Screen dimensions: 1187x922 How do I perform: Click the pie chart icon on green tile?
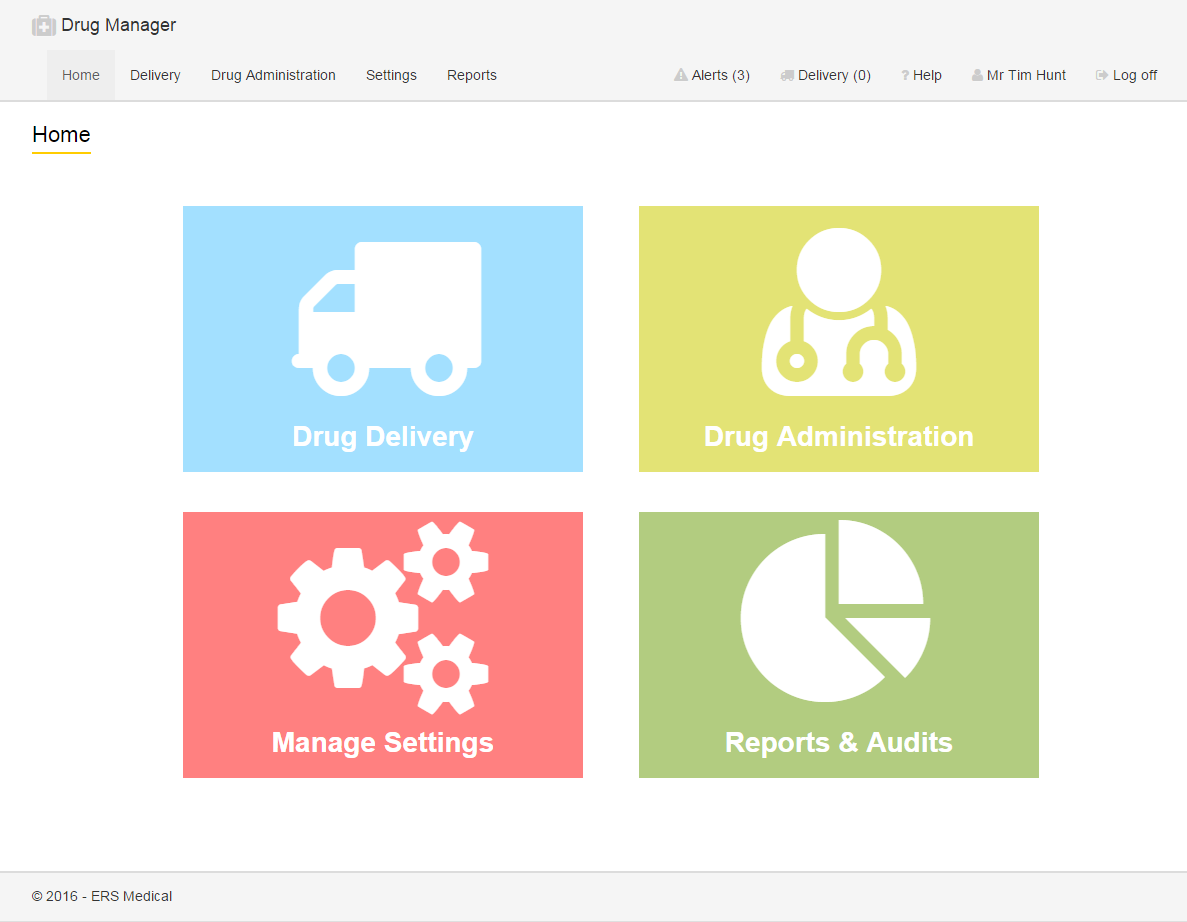835,610
